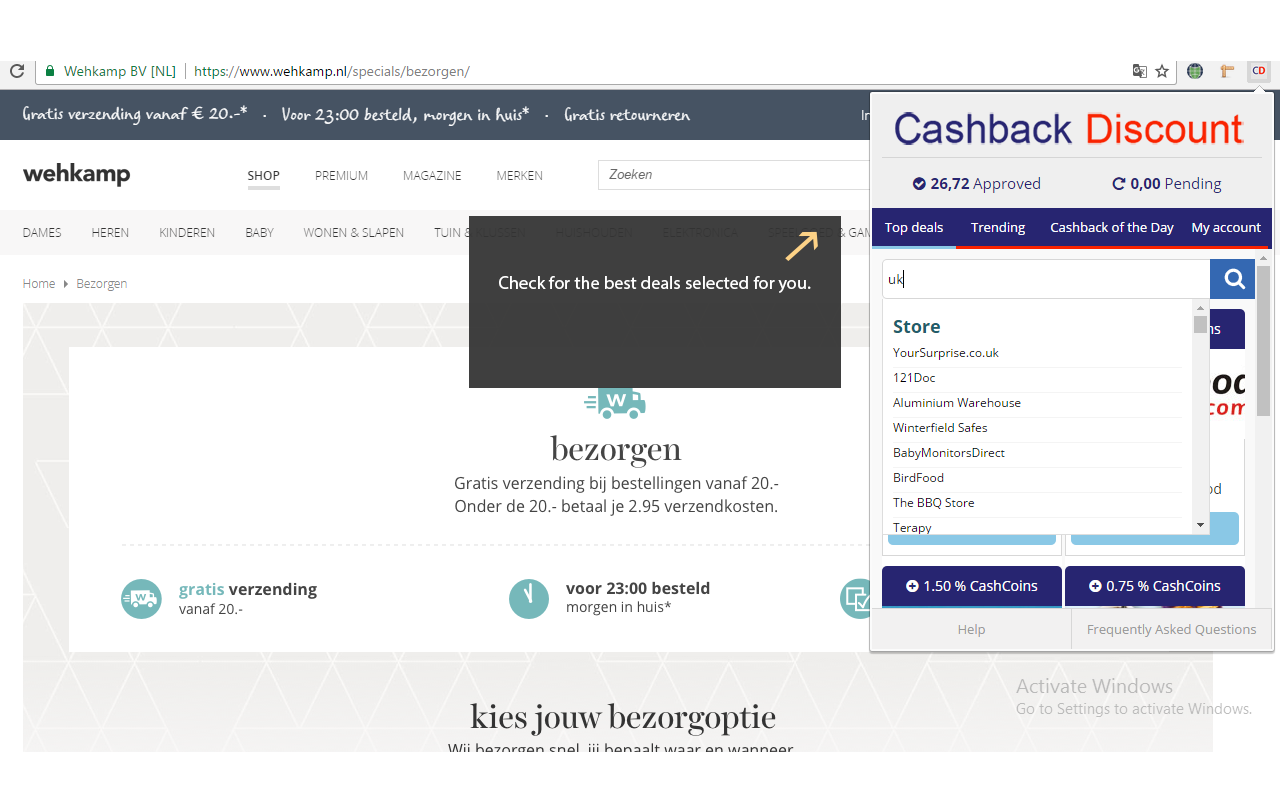The height and width of the screenshot is (800, 1280).
Task: Click plus icon on 1.50 % CashCoins
Action: (x=912, y=586)
